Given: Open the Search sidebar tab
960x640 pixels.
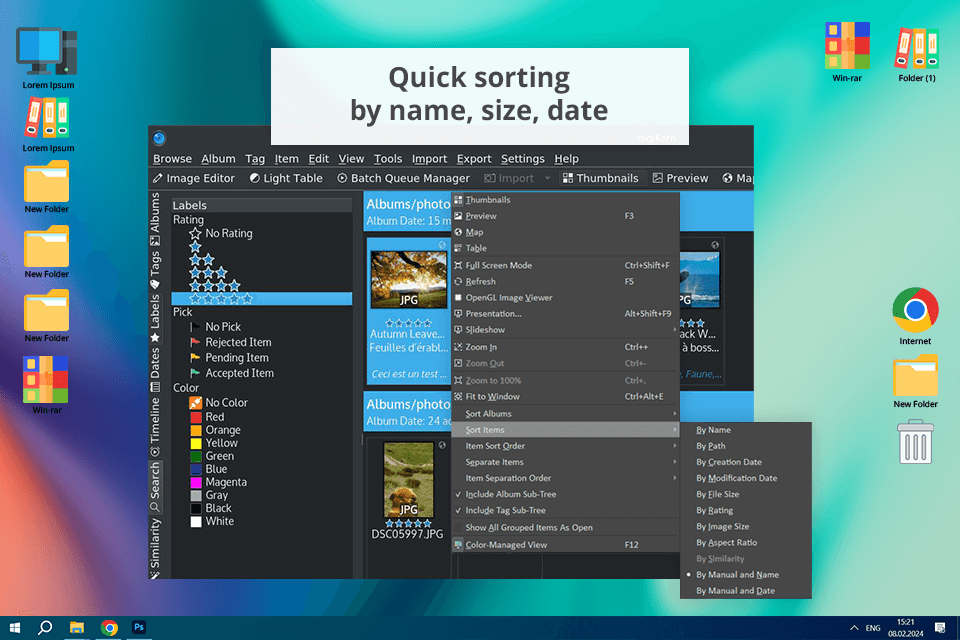Looking at the screenshot, I should point(155,486).
